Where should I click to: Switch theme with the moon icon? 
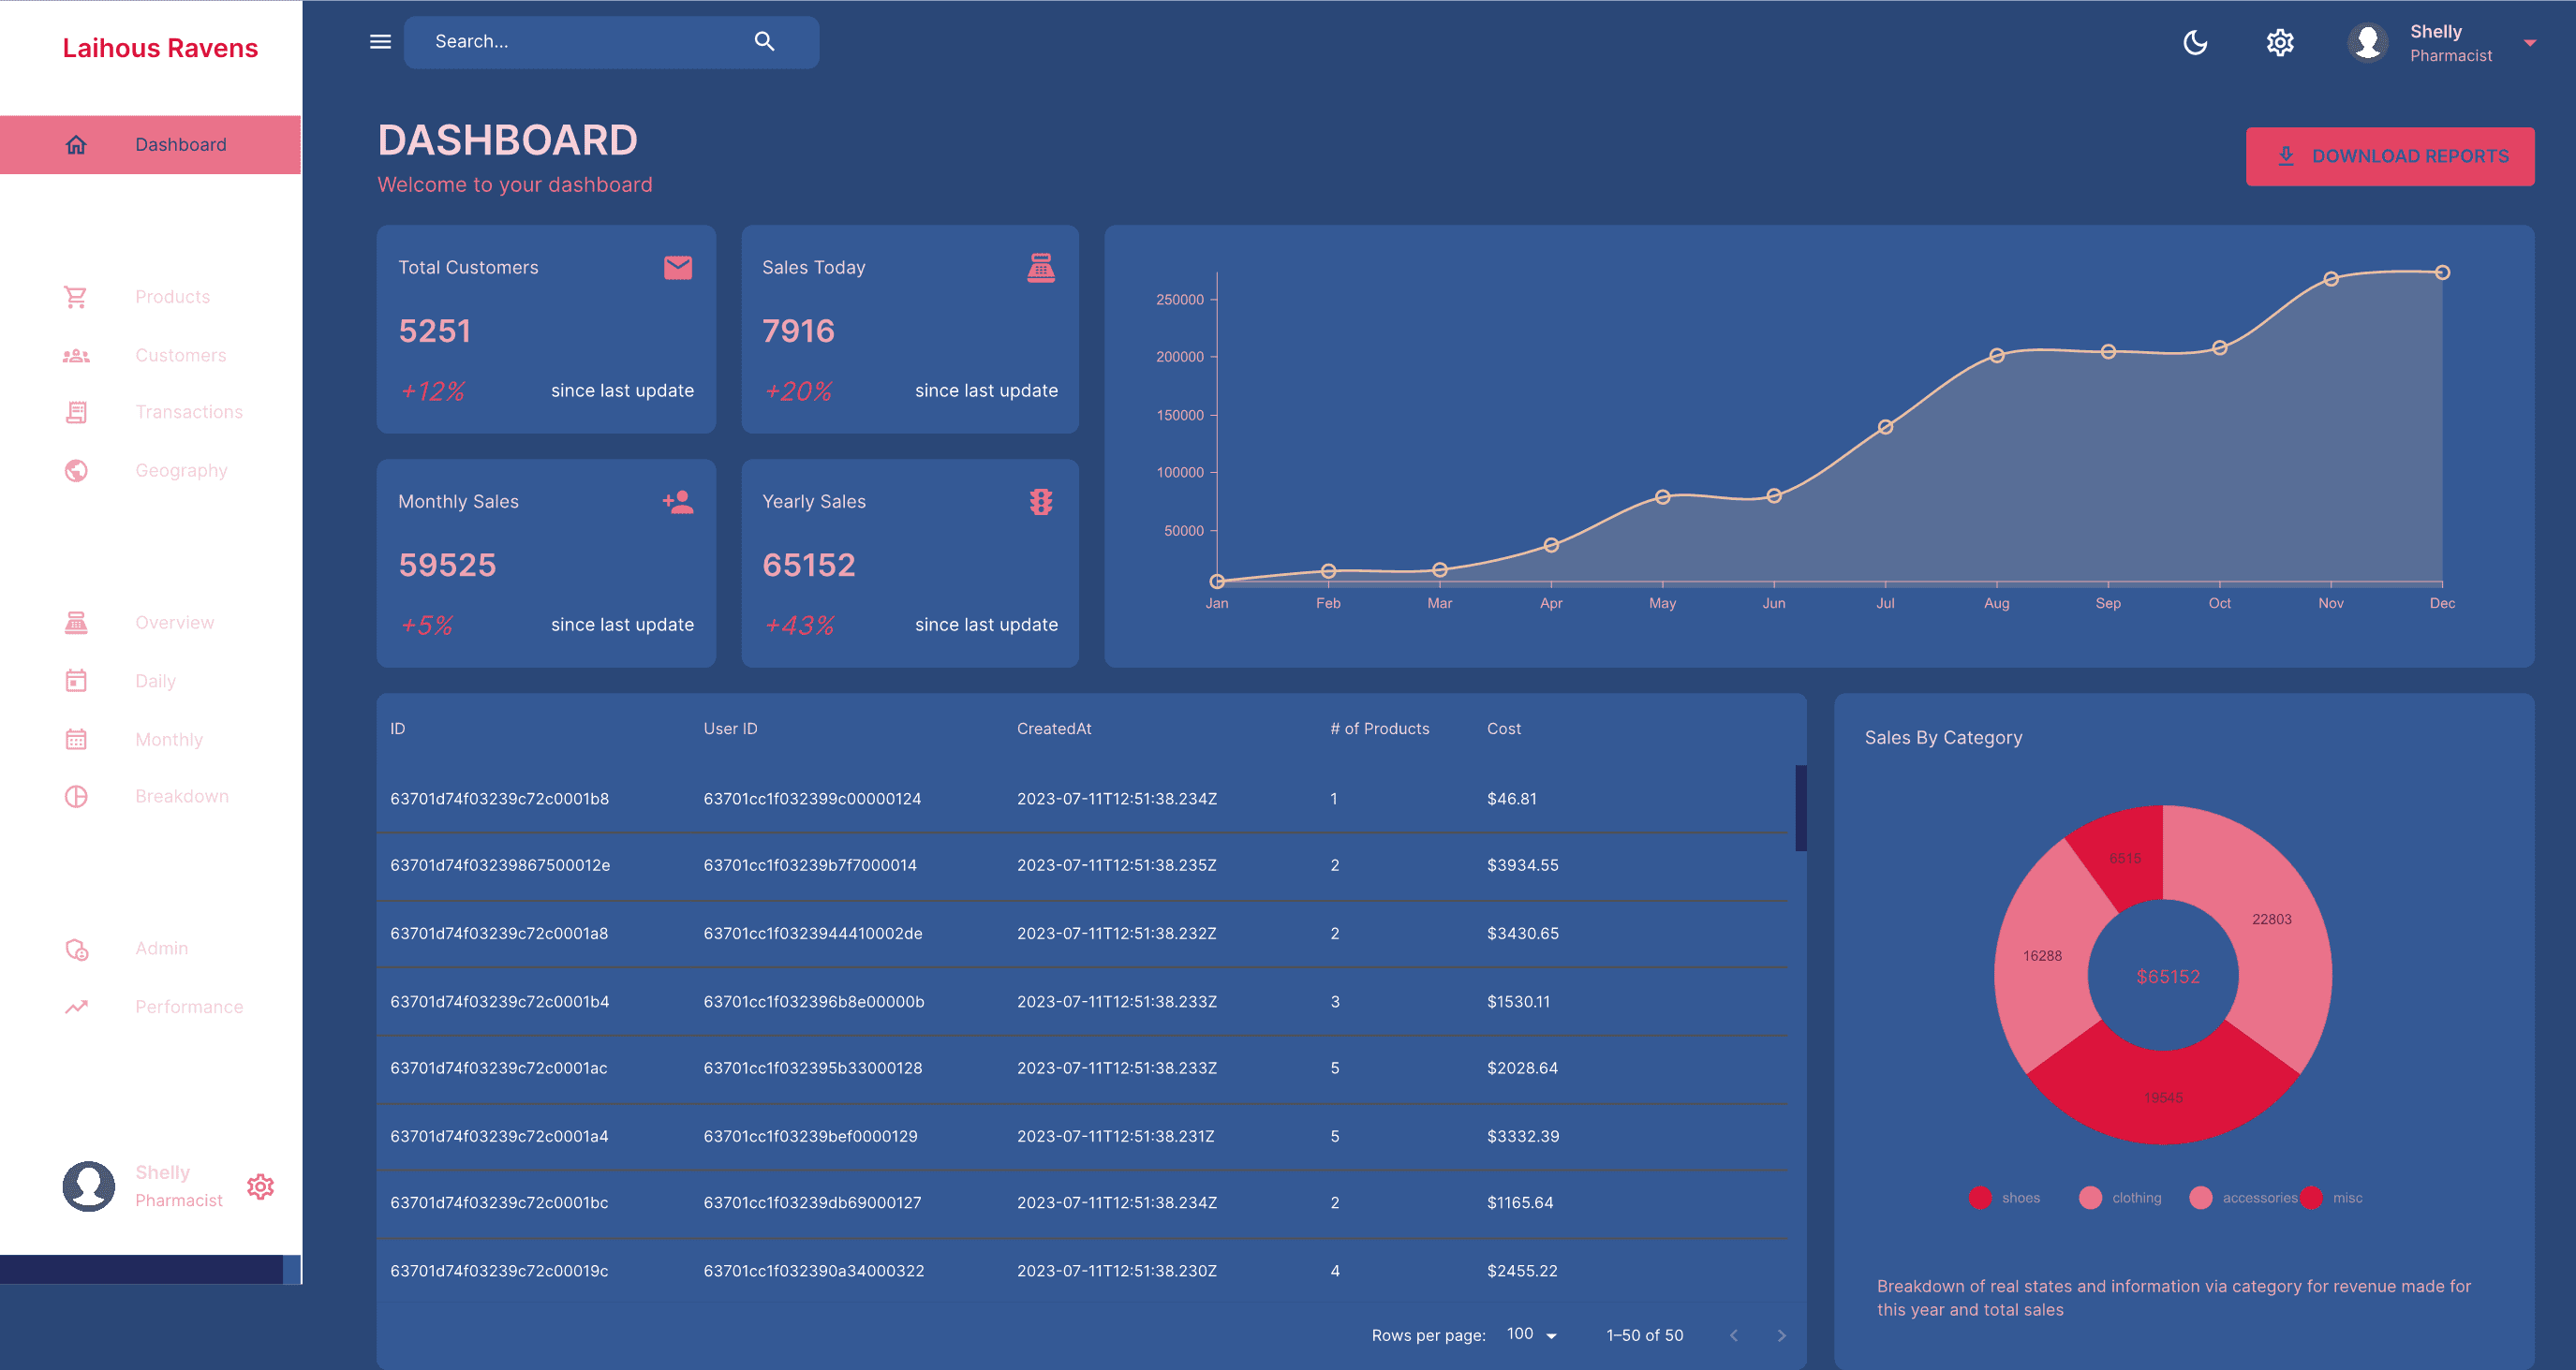(x=2195, y=43)
